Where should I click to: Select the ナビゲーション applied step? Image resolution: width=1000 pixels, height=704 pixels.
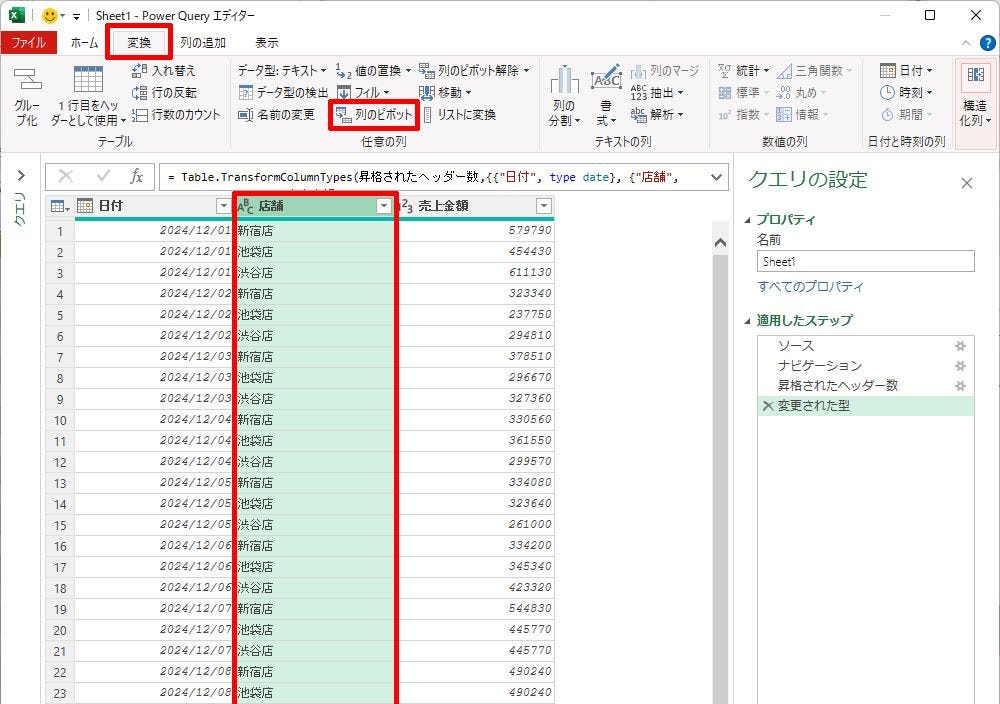point(819,366)
